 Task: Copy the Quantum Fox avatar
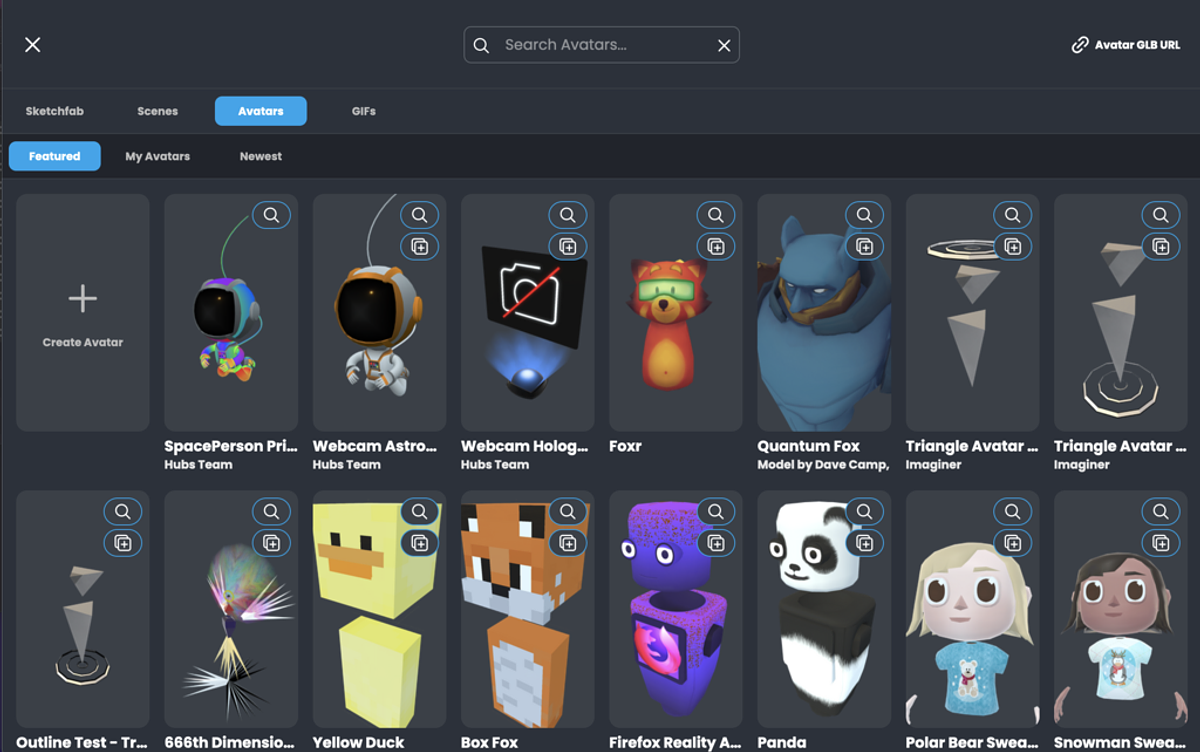864,246
